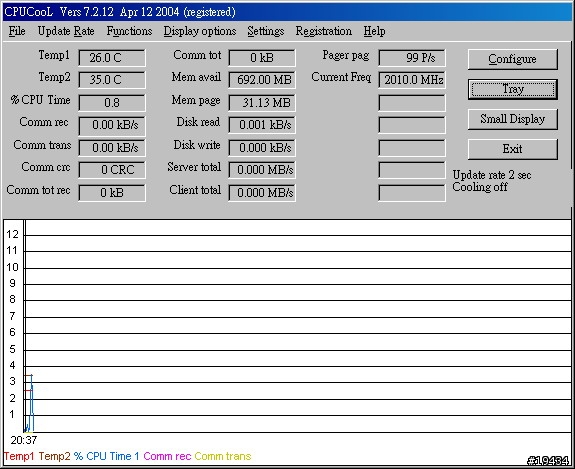Click the Current Freq label

click(x=341, y=77)
